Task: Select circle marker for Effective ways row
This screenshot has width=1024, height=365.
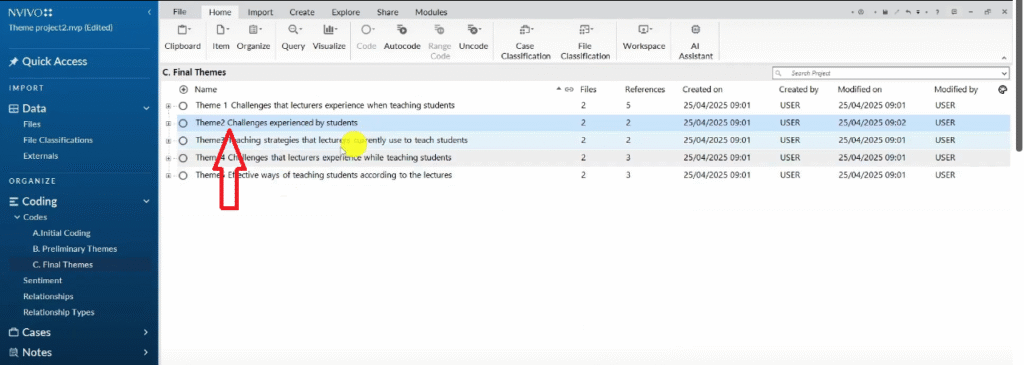Action: coord(184,175)
